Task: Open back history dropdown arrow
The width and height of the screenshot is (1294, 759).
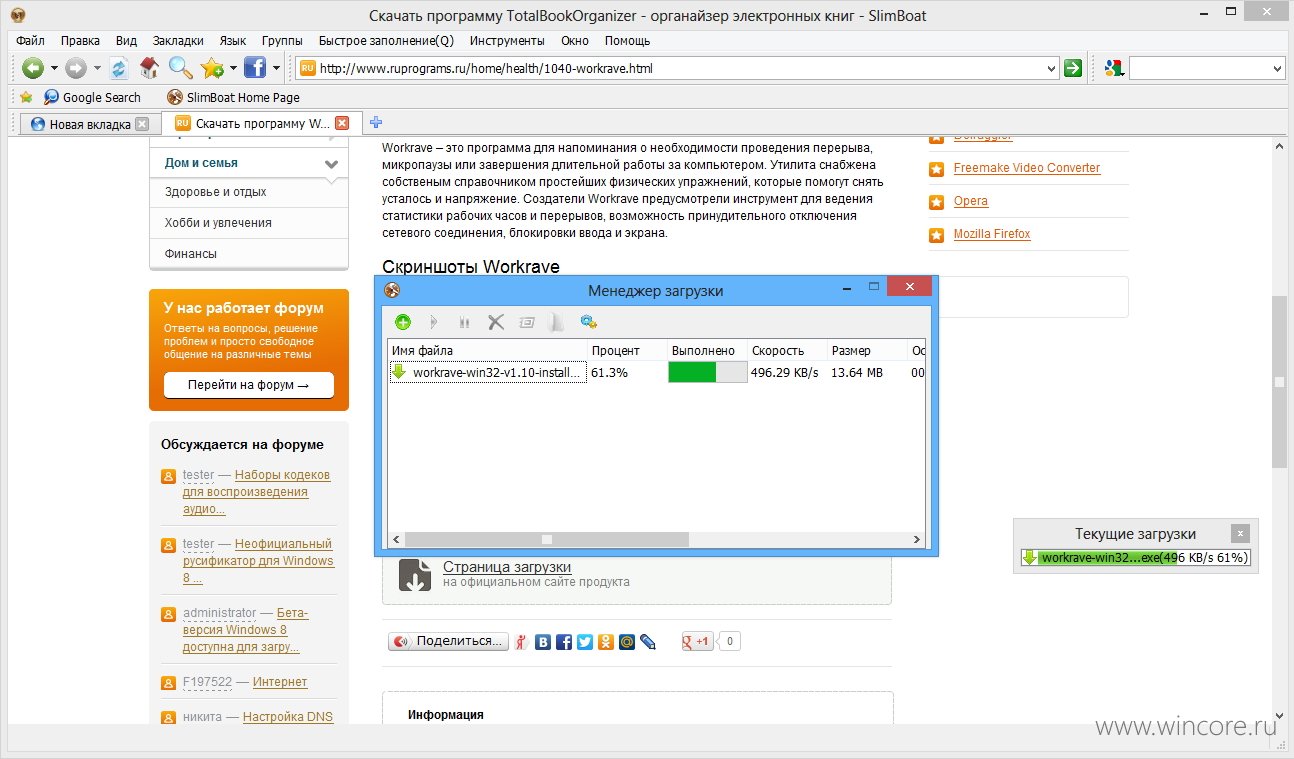Action: pyautogui.click(x=54, y=69)
